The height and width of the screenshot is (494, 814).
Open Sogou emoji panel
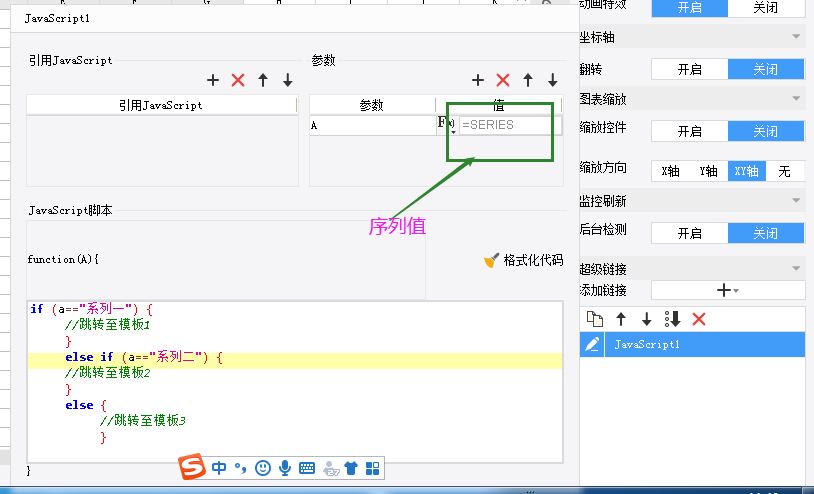[263, 468]
